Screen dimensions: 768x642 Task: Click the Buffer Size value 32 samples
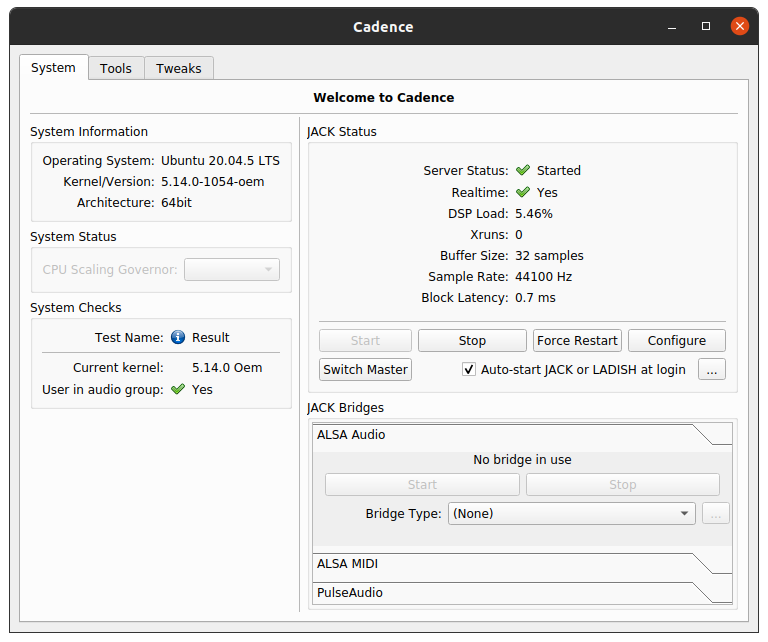coord(549,256)
